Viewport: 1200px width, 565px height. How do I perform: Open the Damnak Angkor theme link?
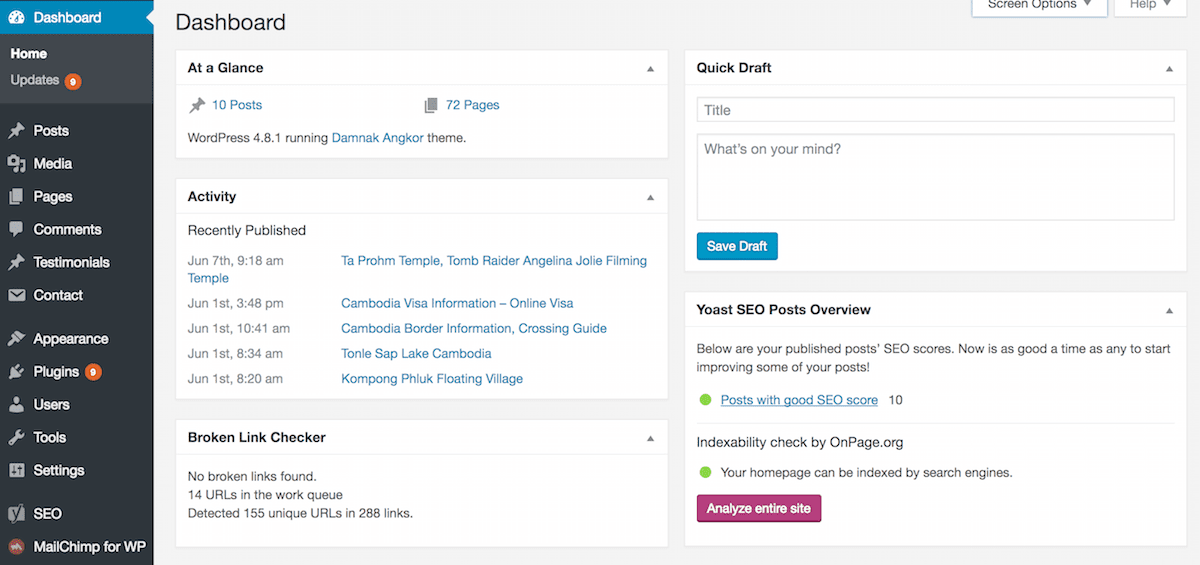[378, 138]
